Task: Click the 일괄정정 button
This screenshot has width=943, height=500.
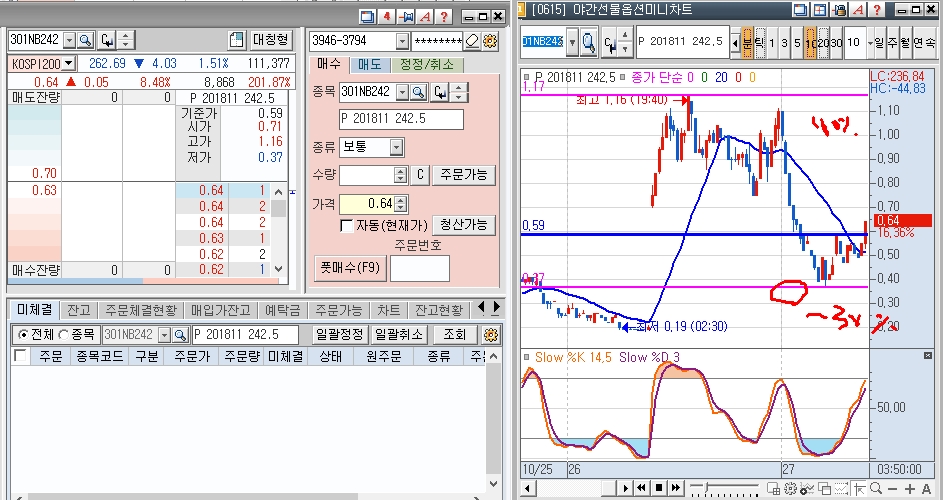Action: [x=339, y=335]
